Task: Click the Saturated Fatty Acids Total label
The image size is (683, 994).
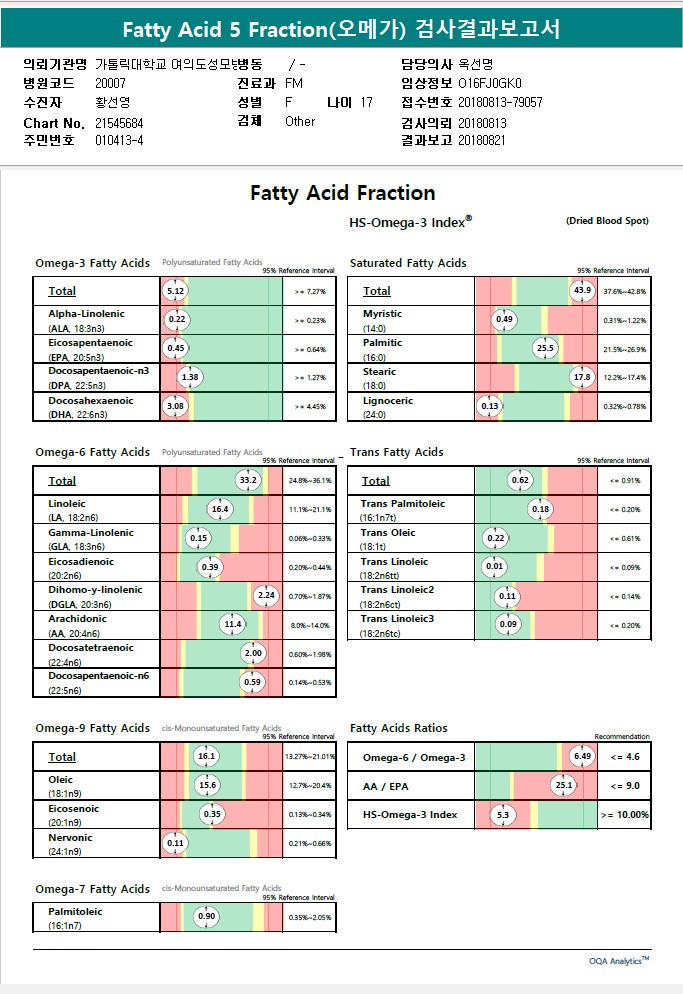Action: [377, 291]
